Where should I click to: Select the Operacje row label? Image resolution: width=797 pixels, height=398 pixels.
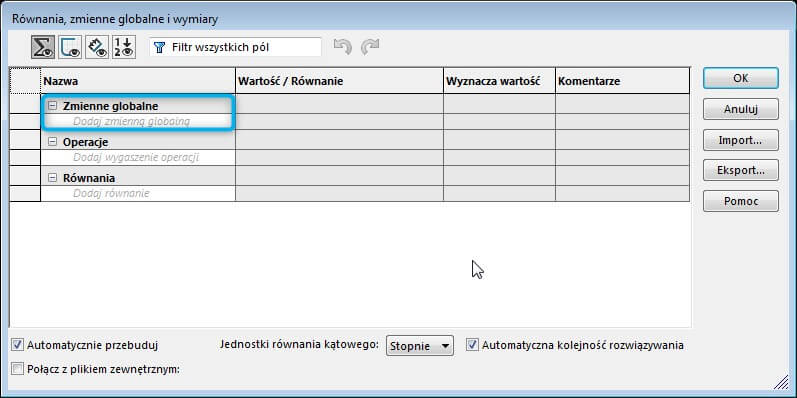tap(85, 142)
